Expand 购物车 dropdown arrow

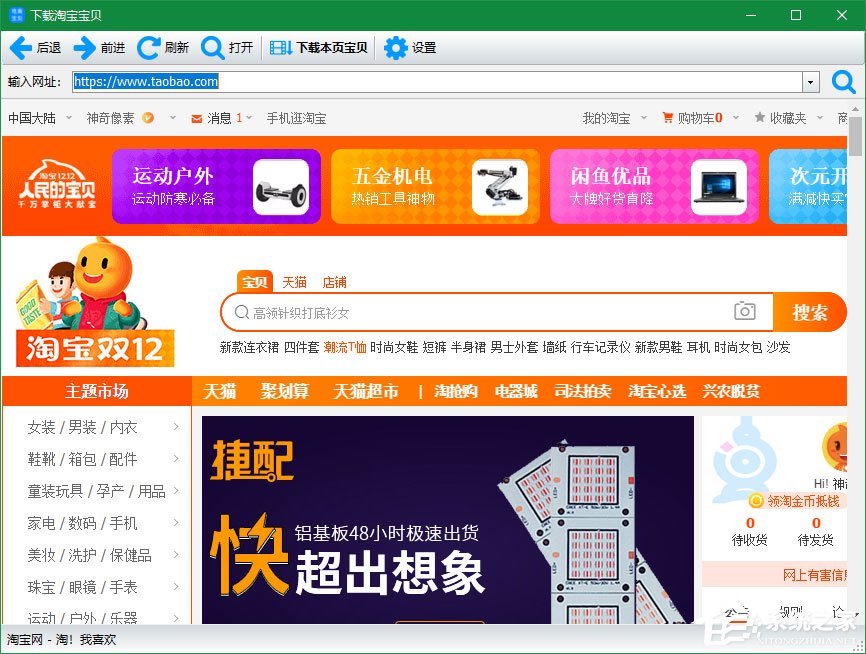736,118
